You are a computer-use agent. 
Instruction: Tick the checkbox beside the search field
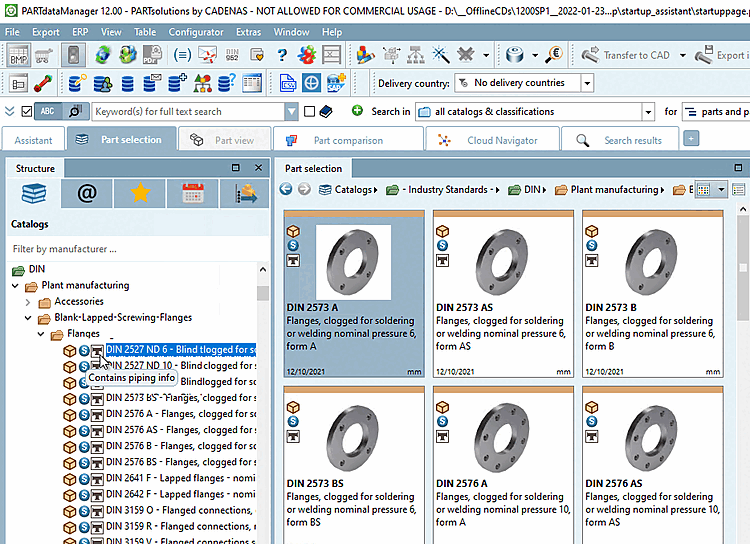click(310, 112)
